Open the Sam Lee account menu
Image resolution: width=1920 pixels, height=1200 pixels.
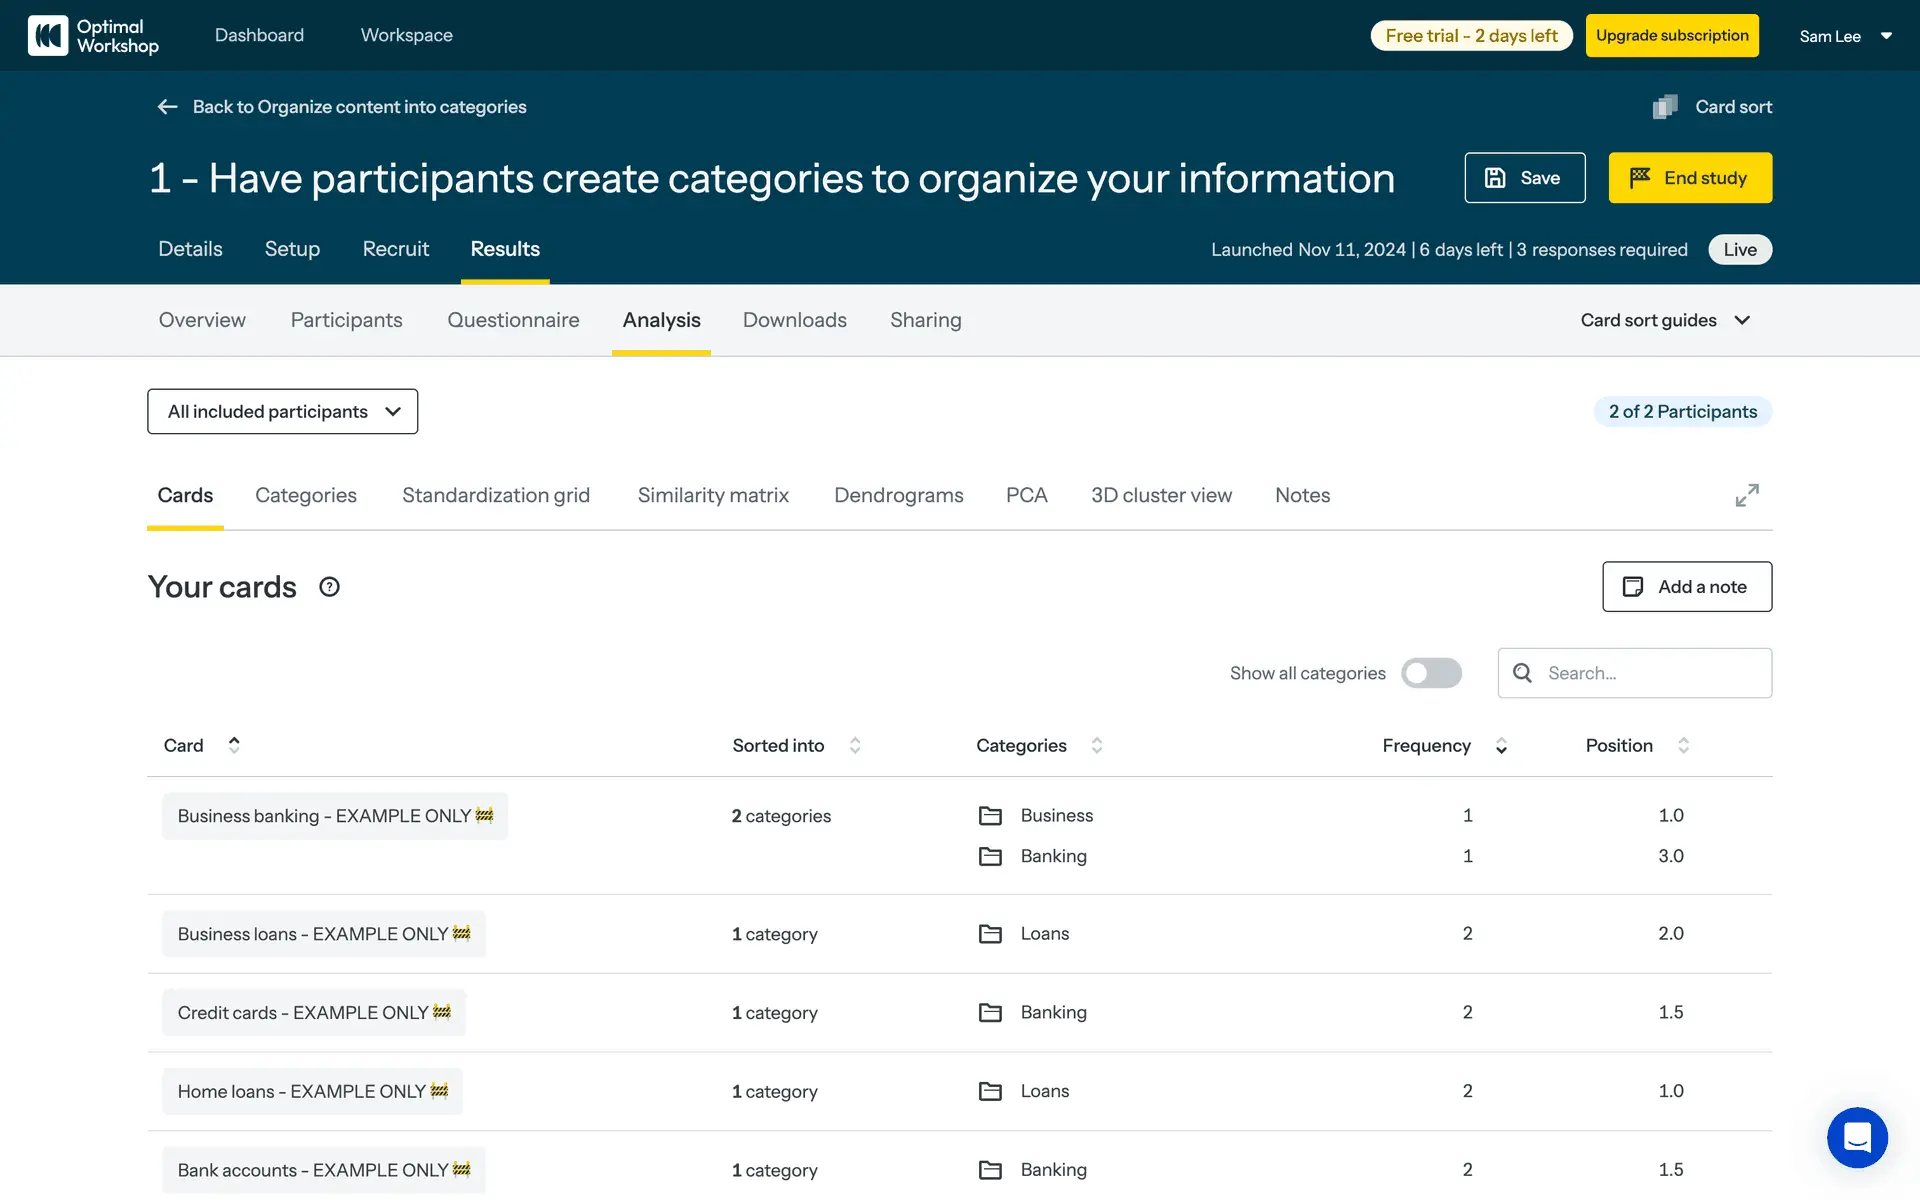click(x=1845, y=36)
